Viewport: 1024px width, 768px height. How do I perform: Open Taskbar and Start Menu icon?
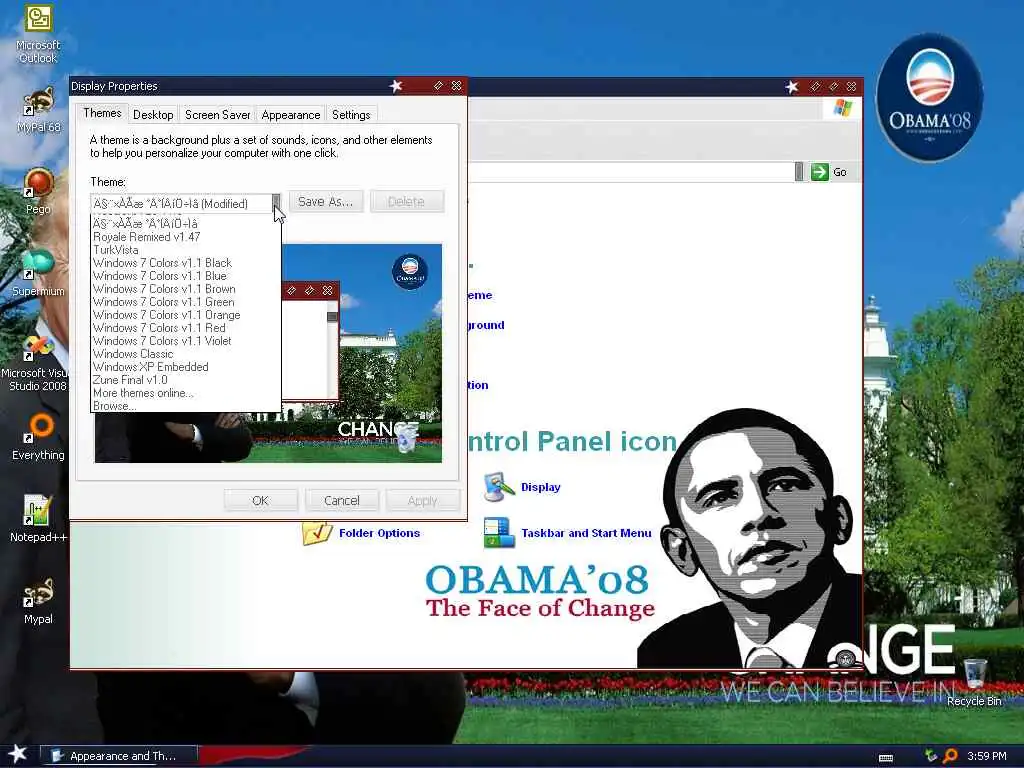click(499, 532)
